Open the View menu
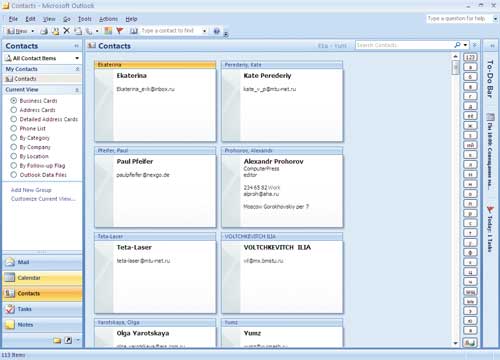Screen dimensions: 500x360 (x=49, y=19)
